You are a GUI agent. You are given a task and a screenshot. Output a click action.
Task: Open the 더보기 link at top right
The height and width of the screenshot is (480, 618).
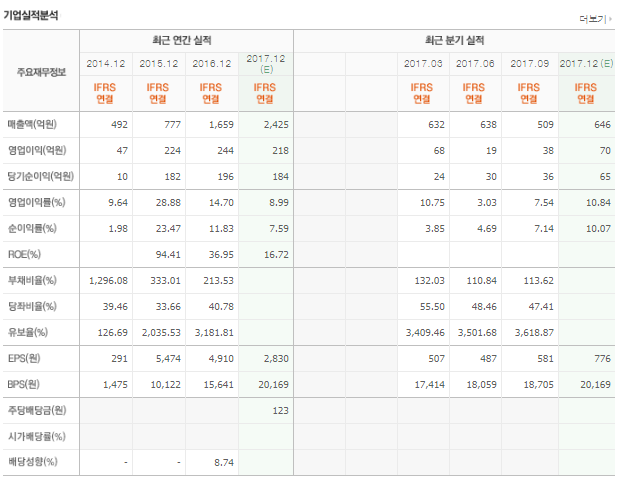[x=595, y=19]
